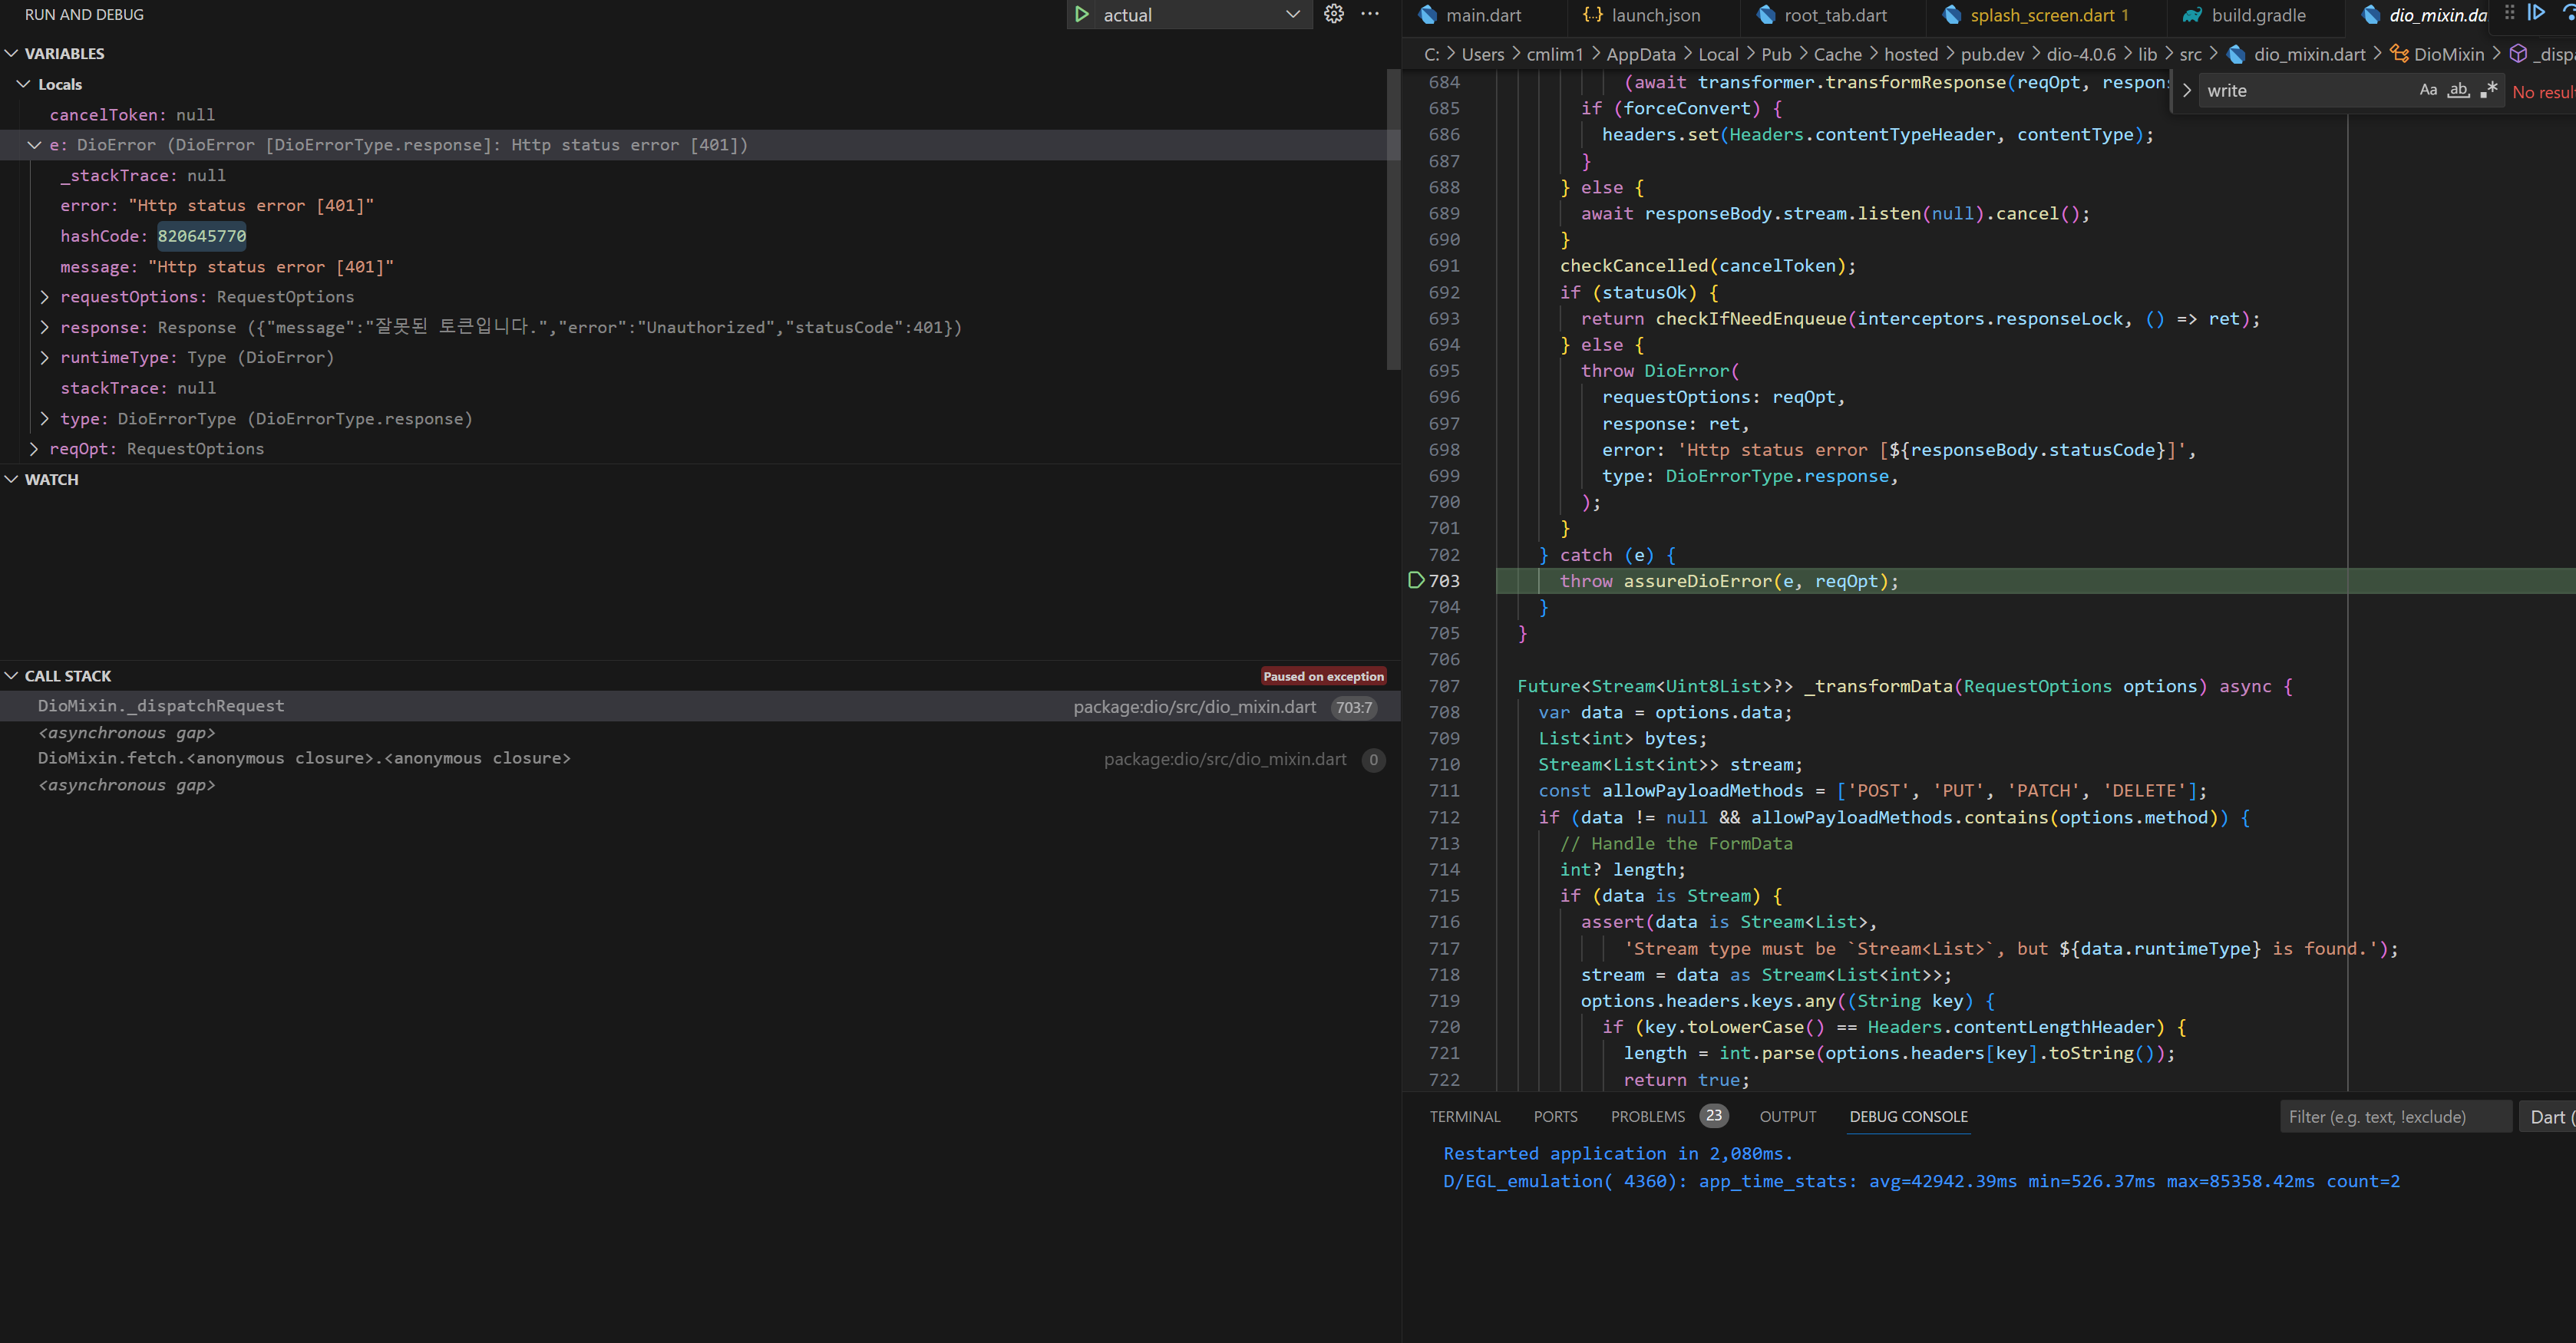Click the debug console filter input
2576x1343 pixels.
pos(2395,1117)
